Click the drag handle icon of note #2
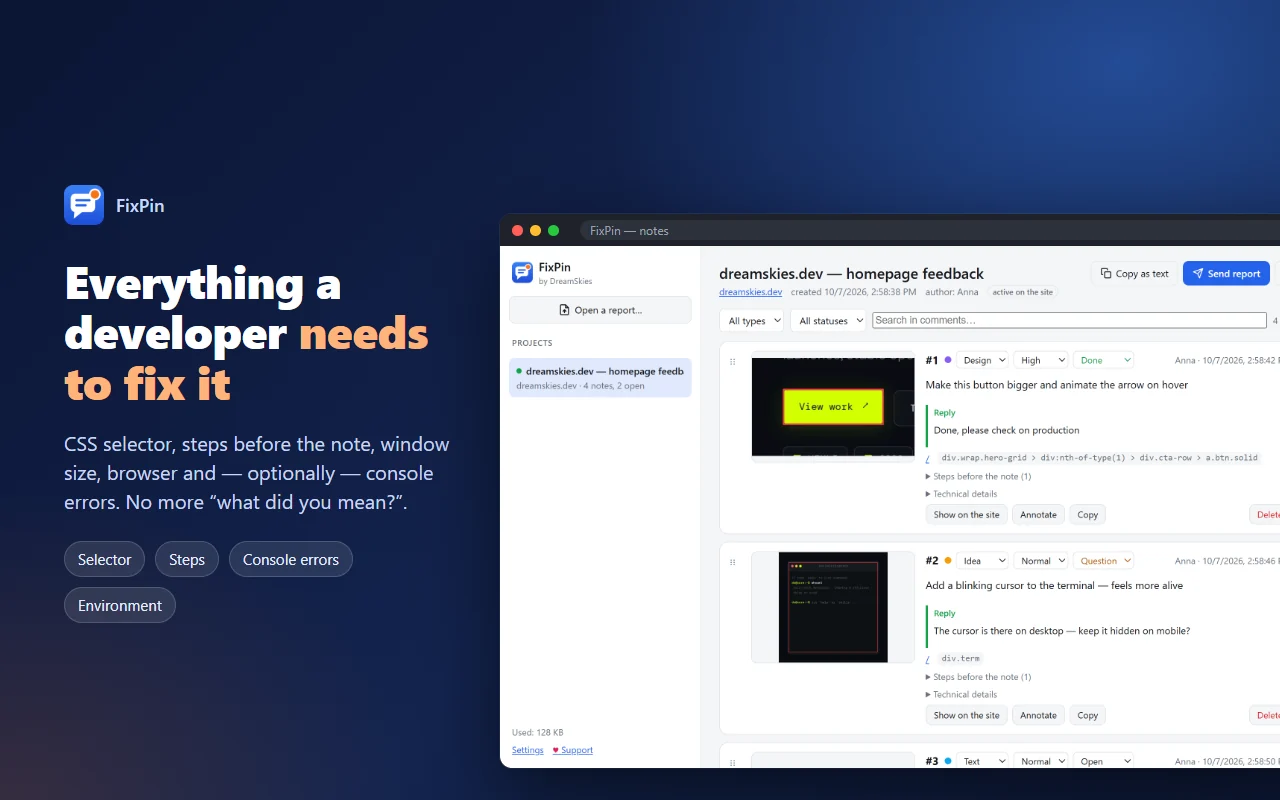The image size is (1280, 800). [733, 562]
